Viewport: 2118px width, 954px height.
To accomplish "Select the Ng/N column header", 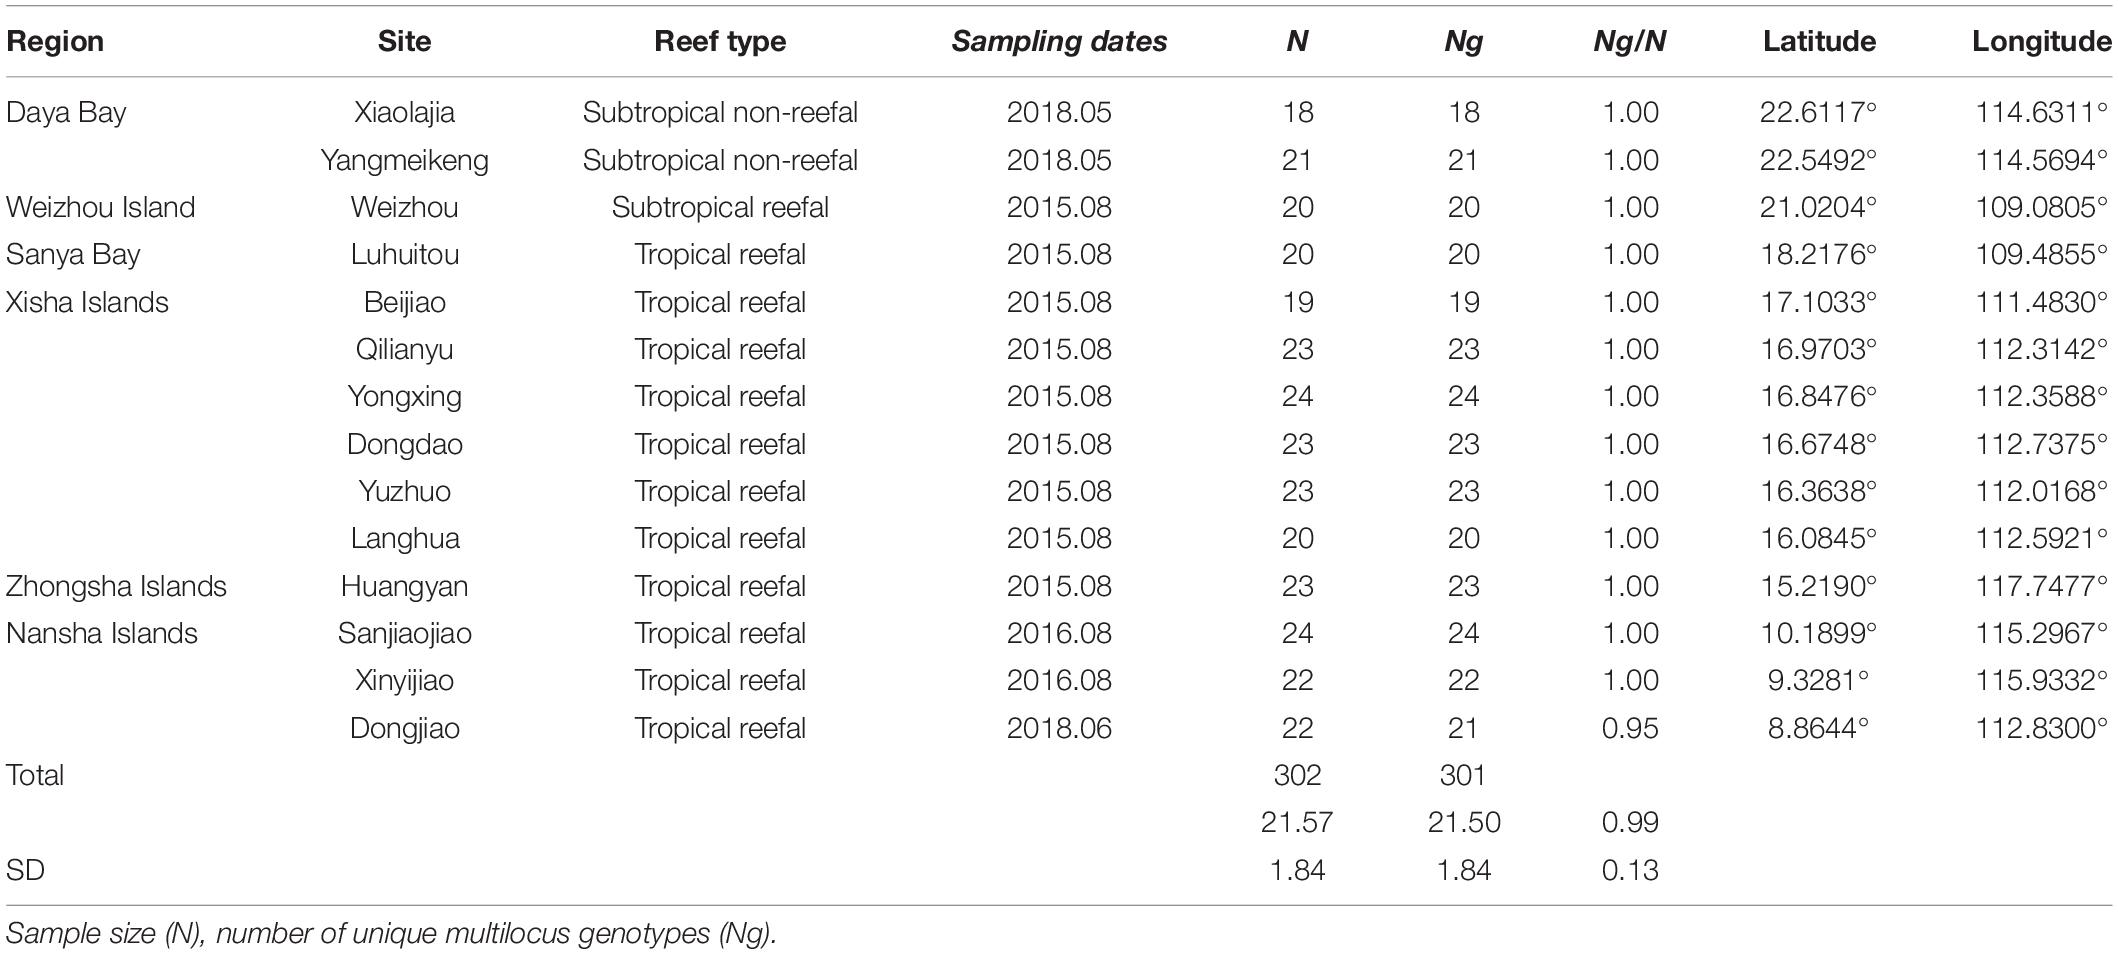I will 1630,41.
